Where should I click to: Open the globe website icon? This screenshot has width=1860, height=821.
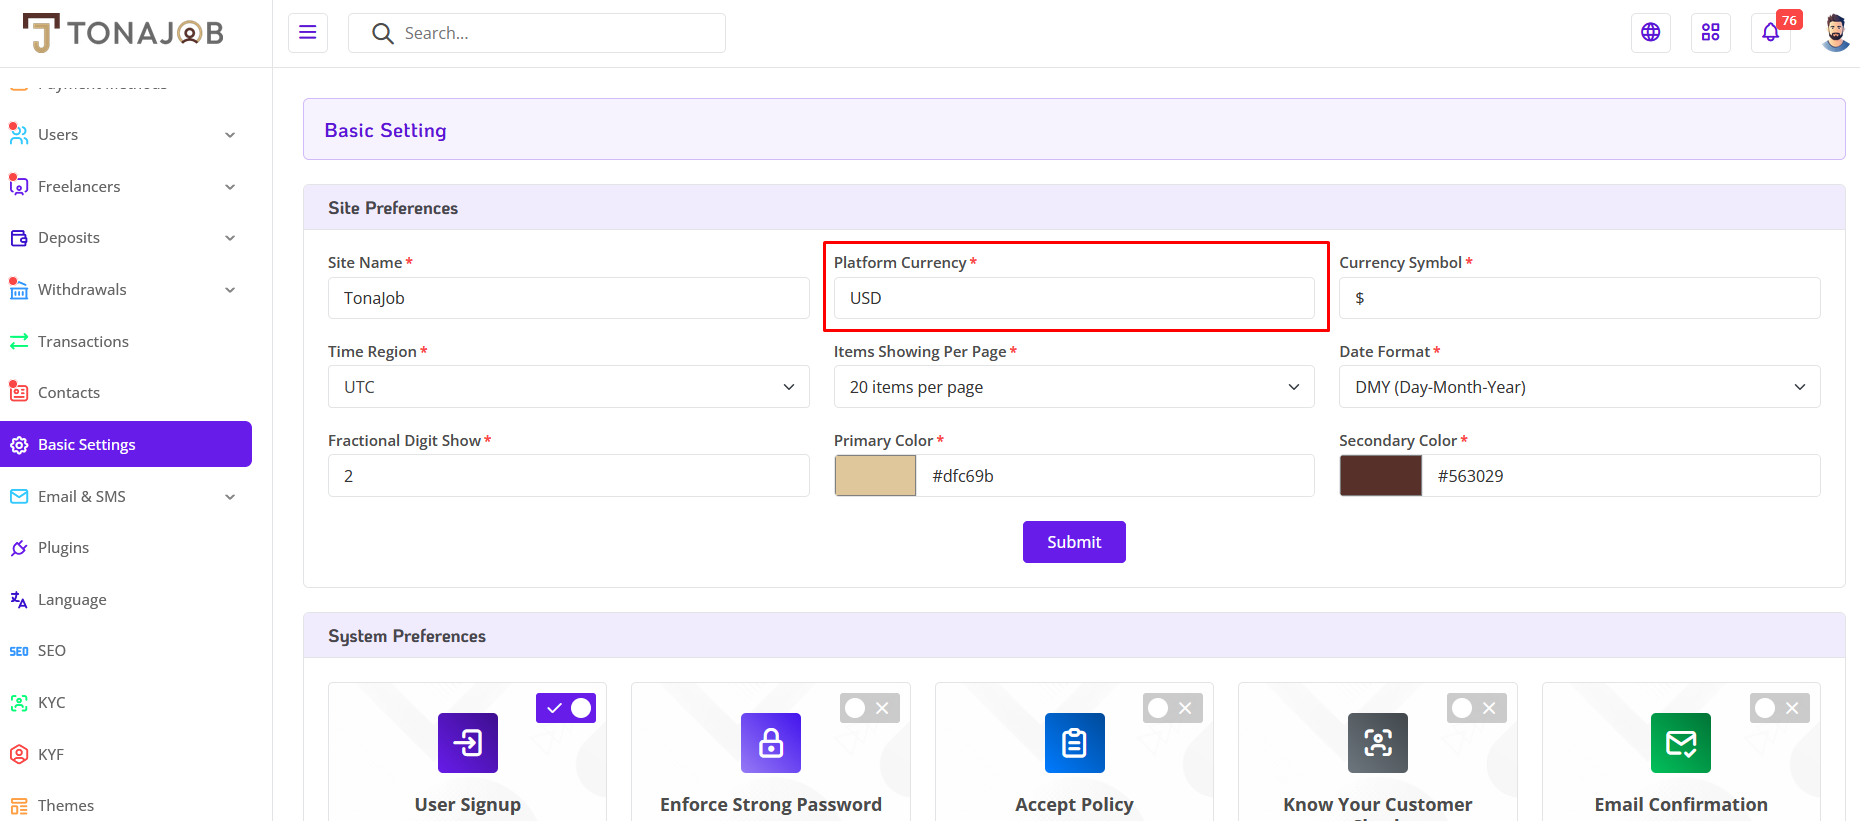click(1651, 33)
